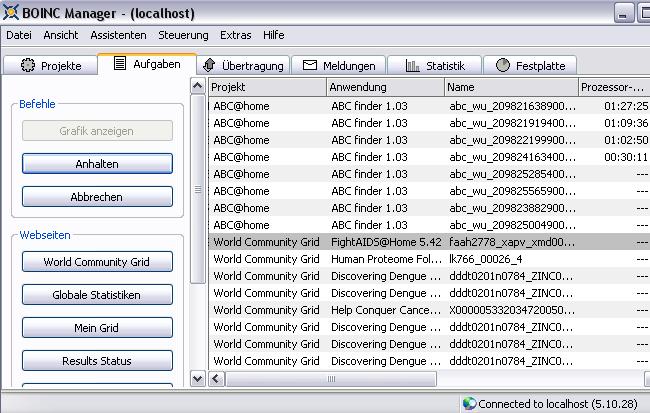Click the task list icon on Aufgaben tab
650x413 pixels.
pyautogui.click(x=120, y=64)
